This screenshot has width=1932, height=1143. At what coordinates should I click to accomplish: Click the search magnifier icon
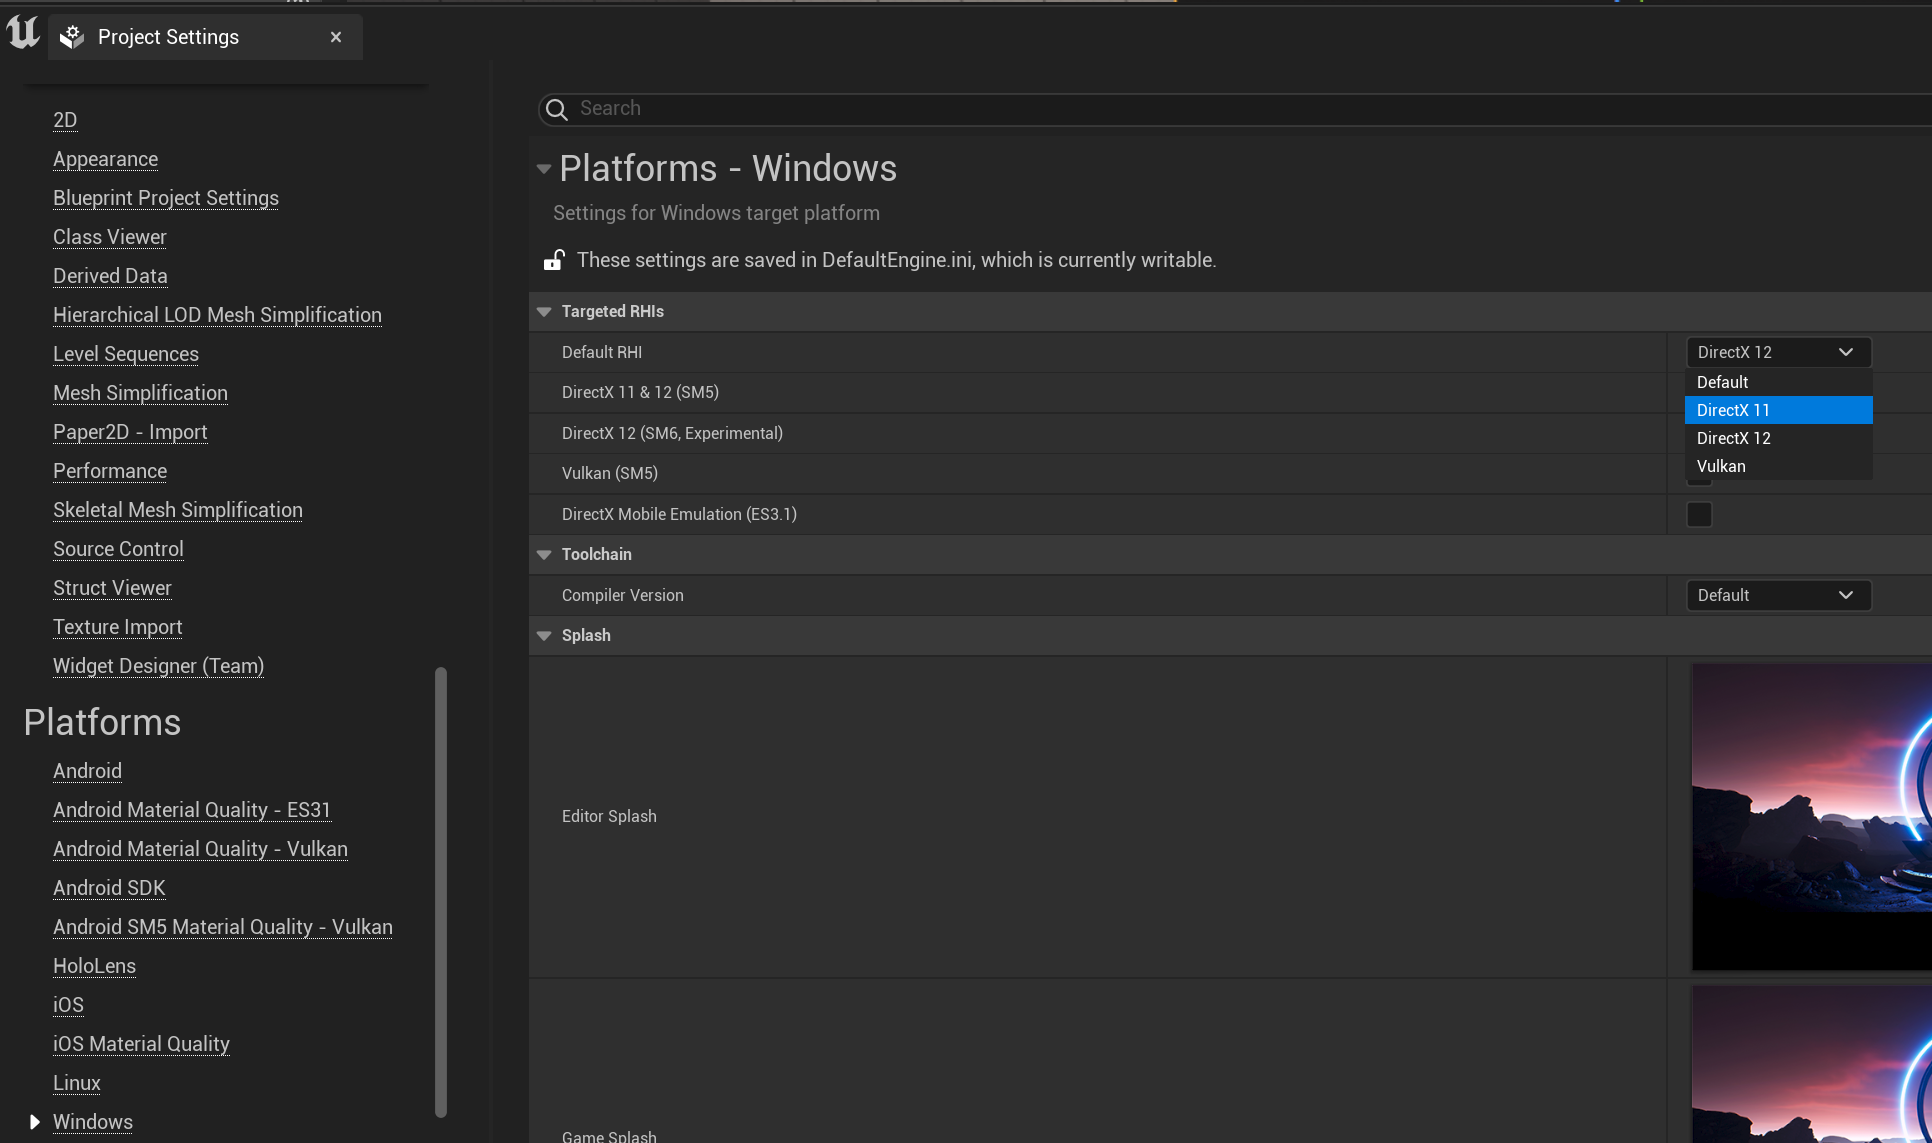557,109
